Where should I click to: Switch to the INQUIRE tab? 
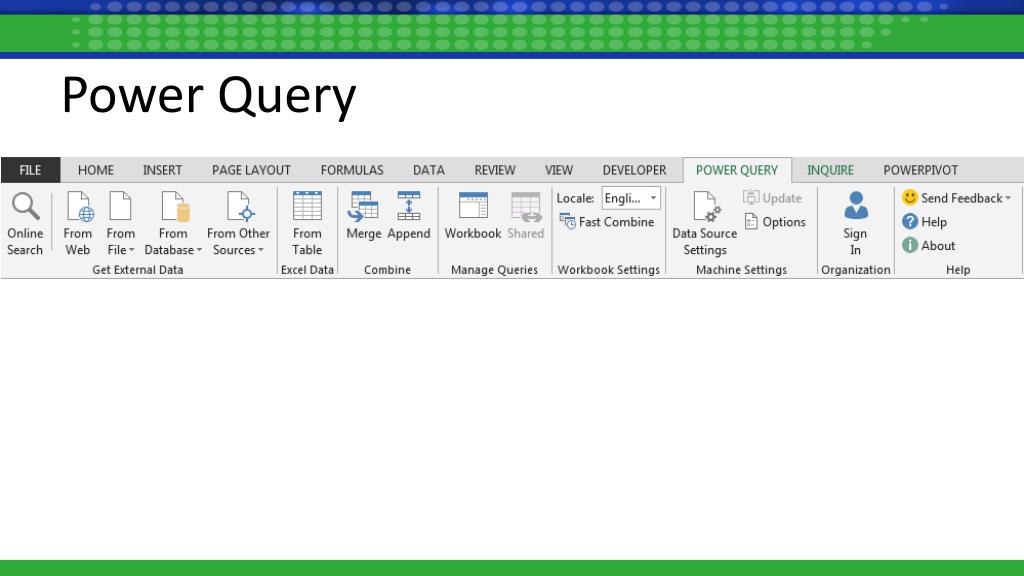830,170
